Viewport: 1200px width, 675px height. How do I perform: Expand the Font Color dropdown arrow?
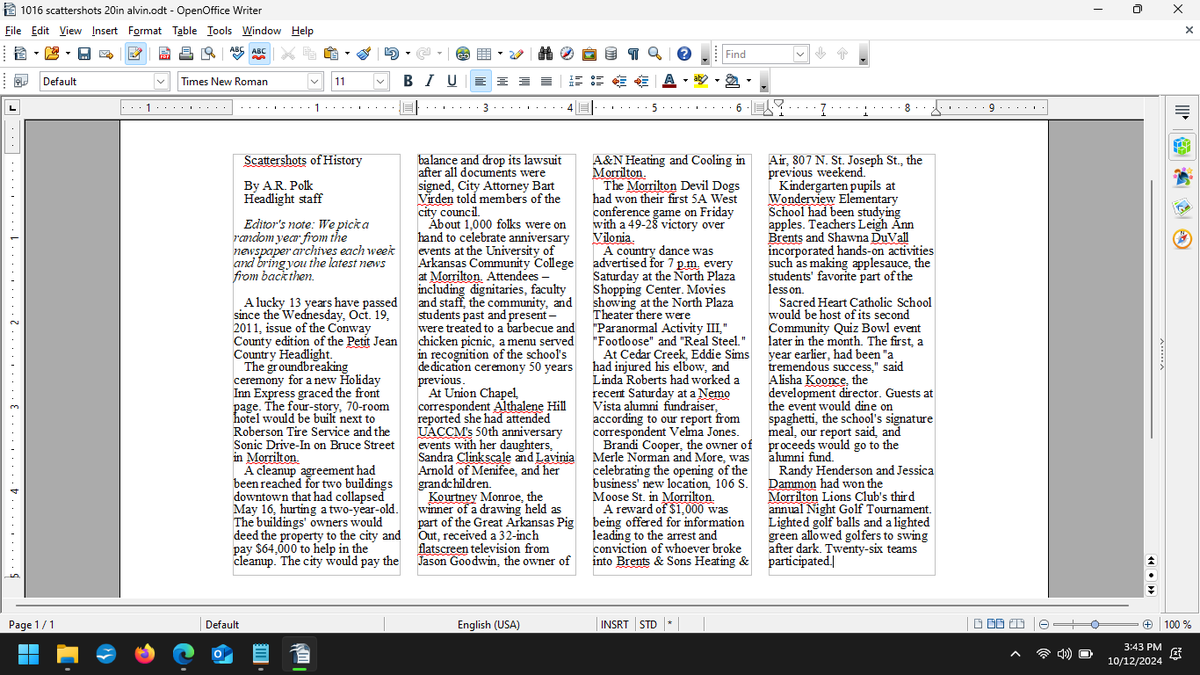[x=684, y=81]
